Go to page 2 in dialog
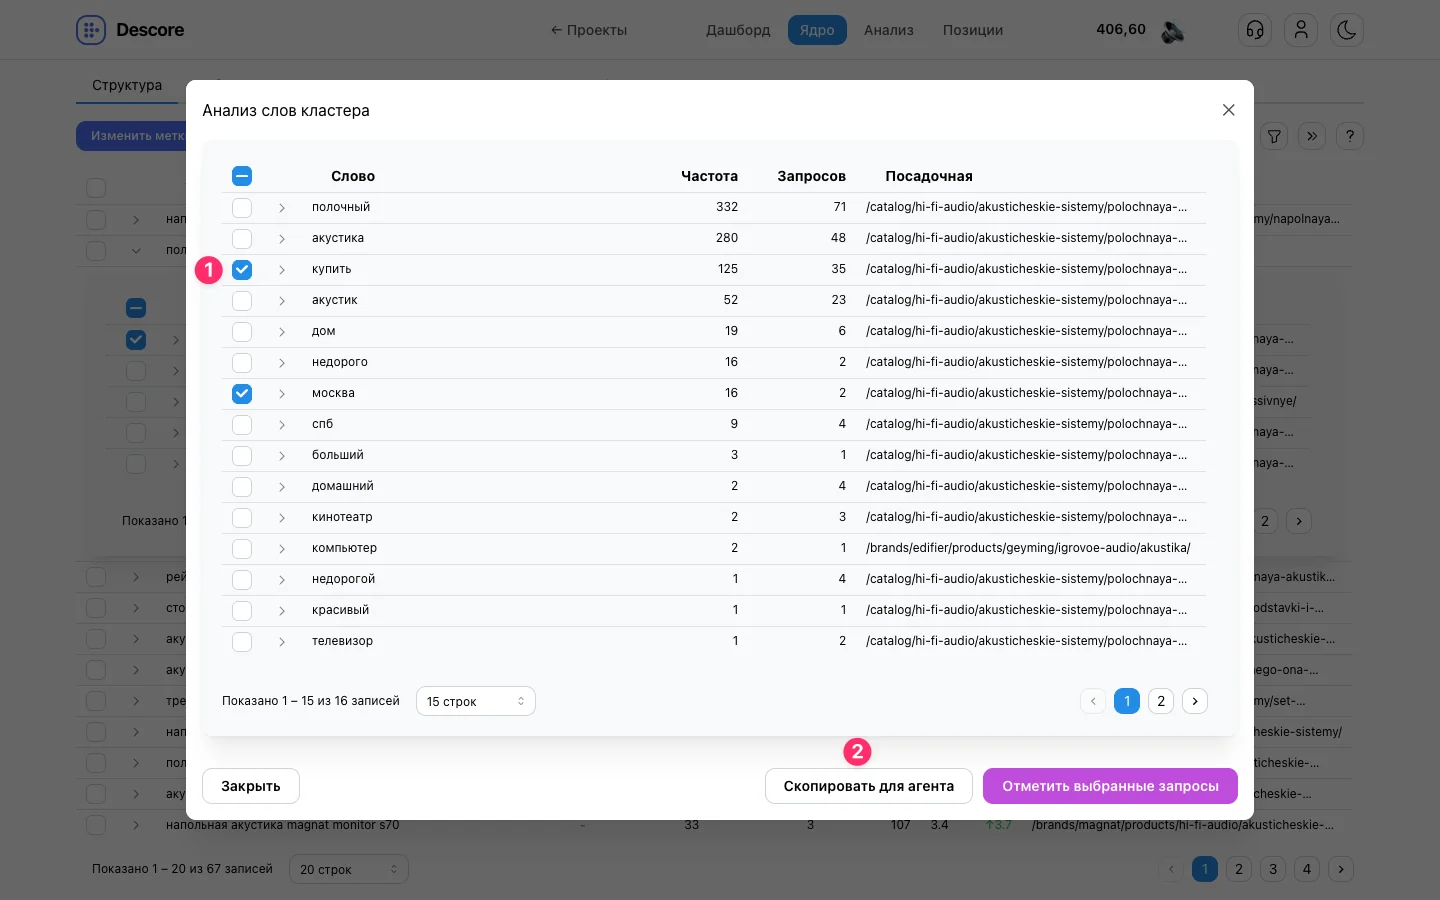This screenshot has width=1440, height=900. pyautogui.click(x=1161, y=701)
